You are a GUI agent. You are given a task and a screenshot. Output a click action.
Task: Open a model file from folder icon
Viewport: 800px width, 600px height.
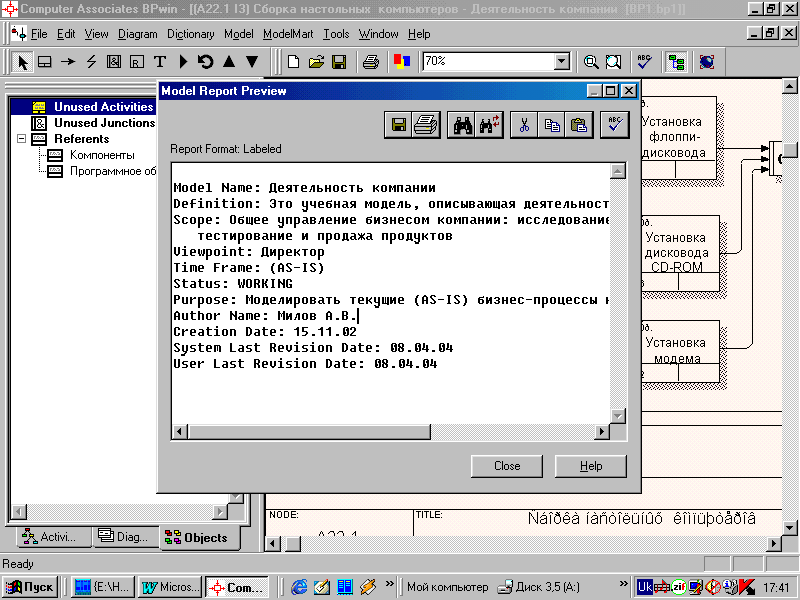(316, 62)
